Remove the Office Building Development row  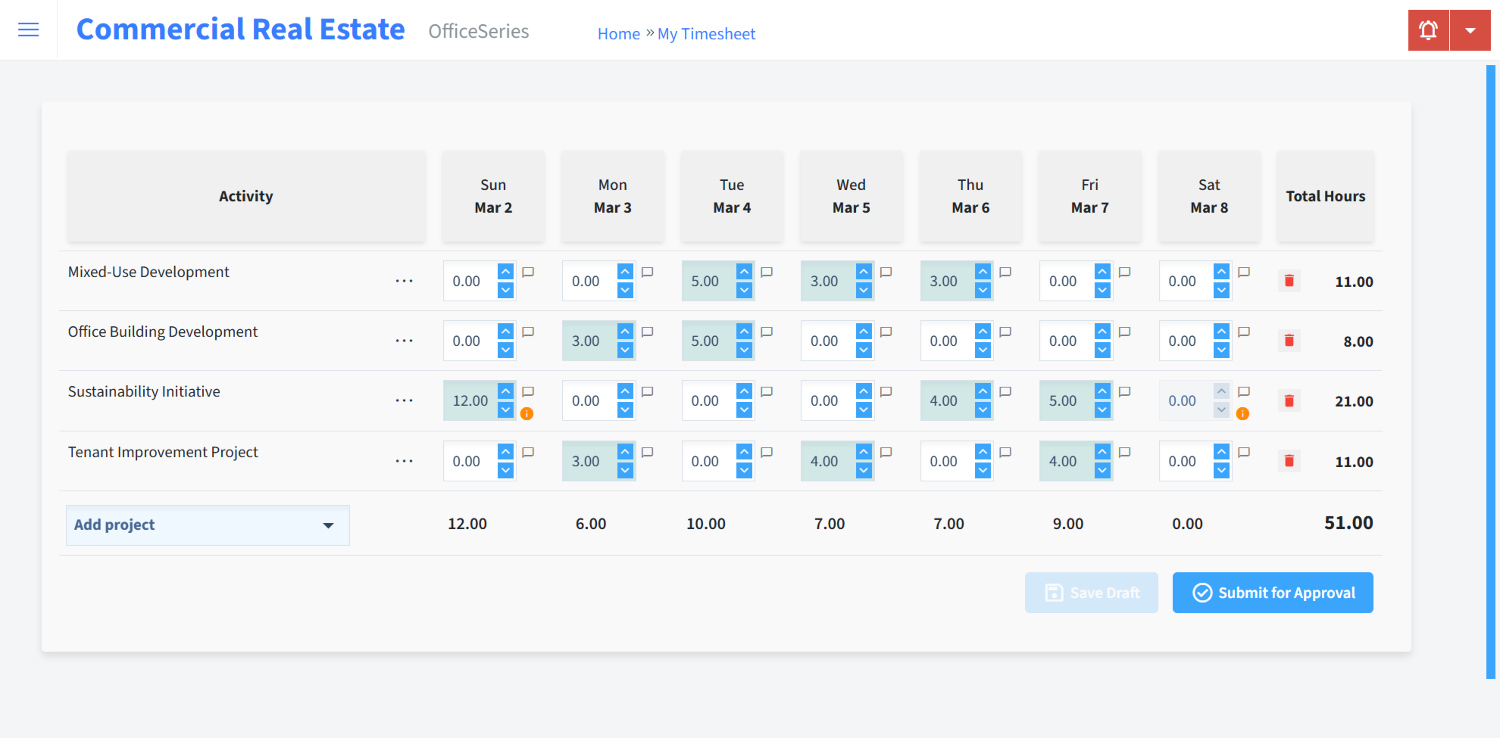pyautogui.click(x=1288, y=340)
